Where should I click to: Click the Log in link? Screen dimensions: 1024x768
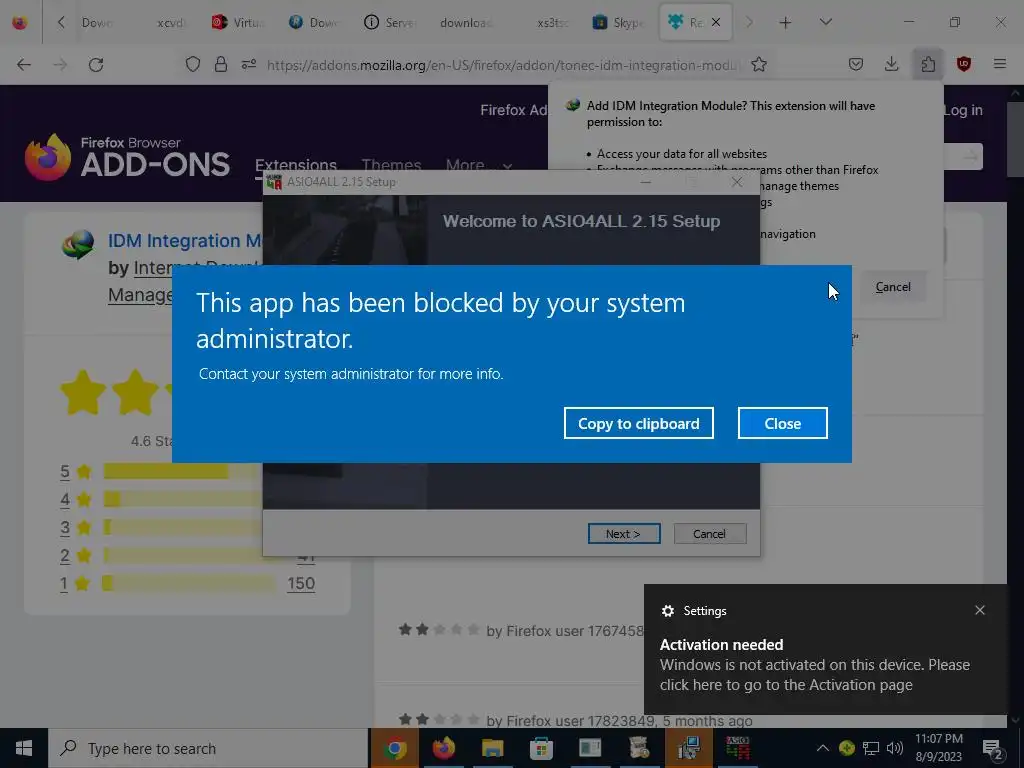[963, 110]
